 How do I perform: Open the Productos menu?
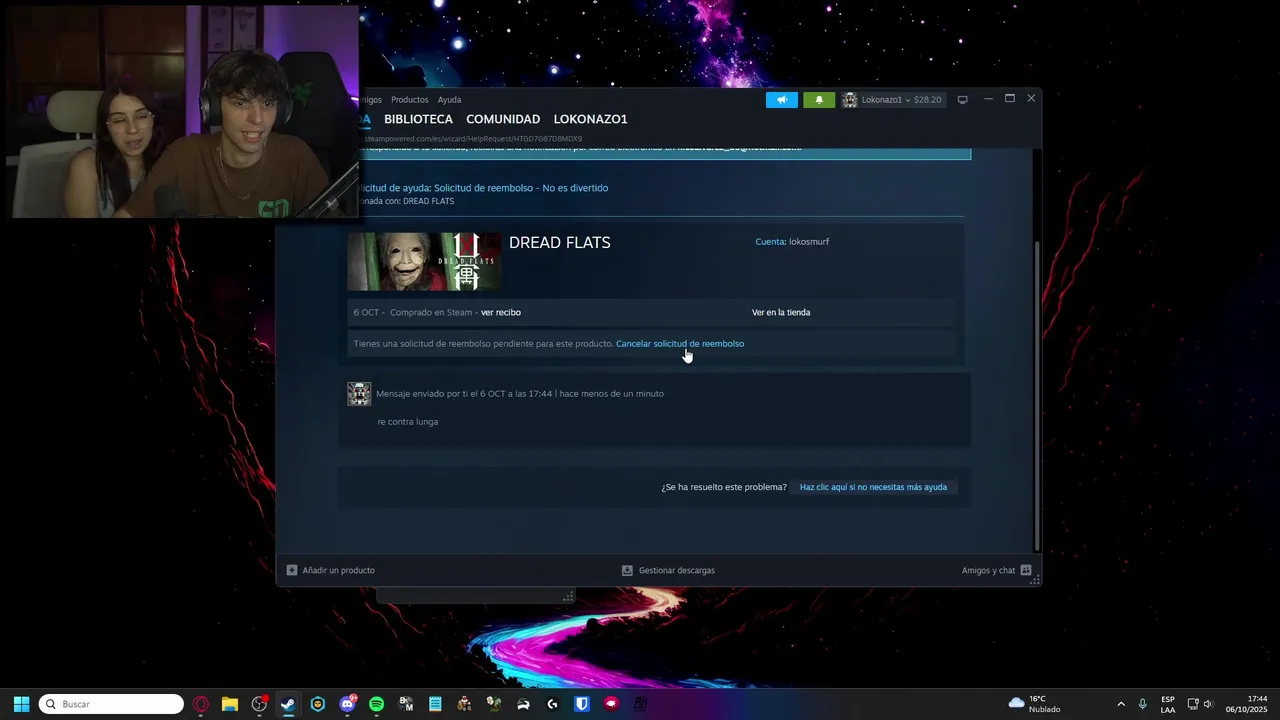(x=409, y=100)
